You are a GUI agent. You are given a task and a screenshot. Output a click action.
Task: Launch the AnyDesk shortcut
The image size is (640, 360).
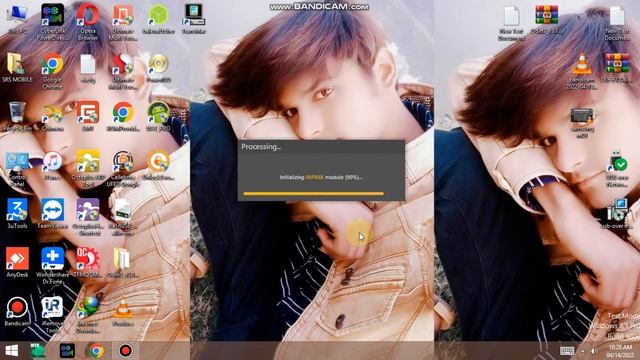point(17,262)
